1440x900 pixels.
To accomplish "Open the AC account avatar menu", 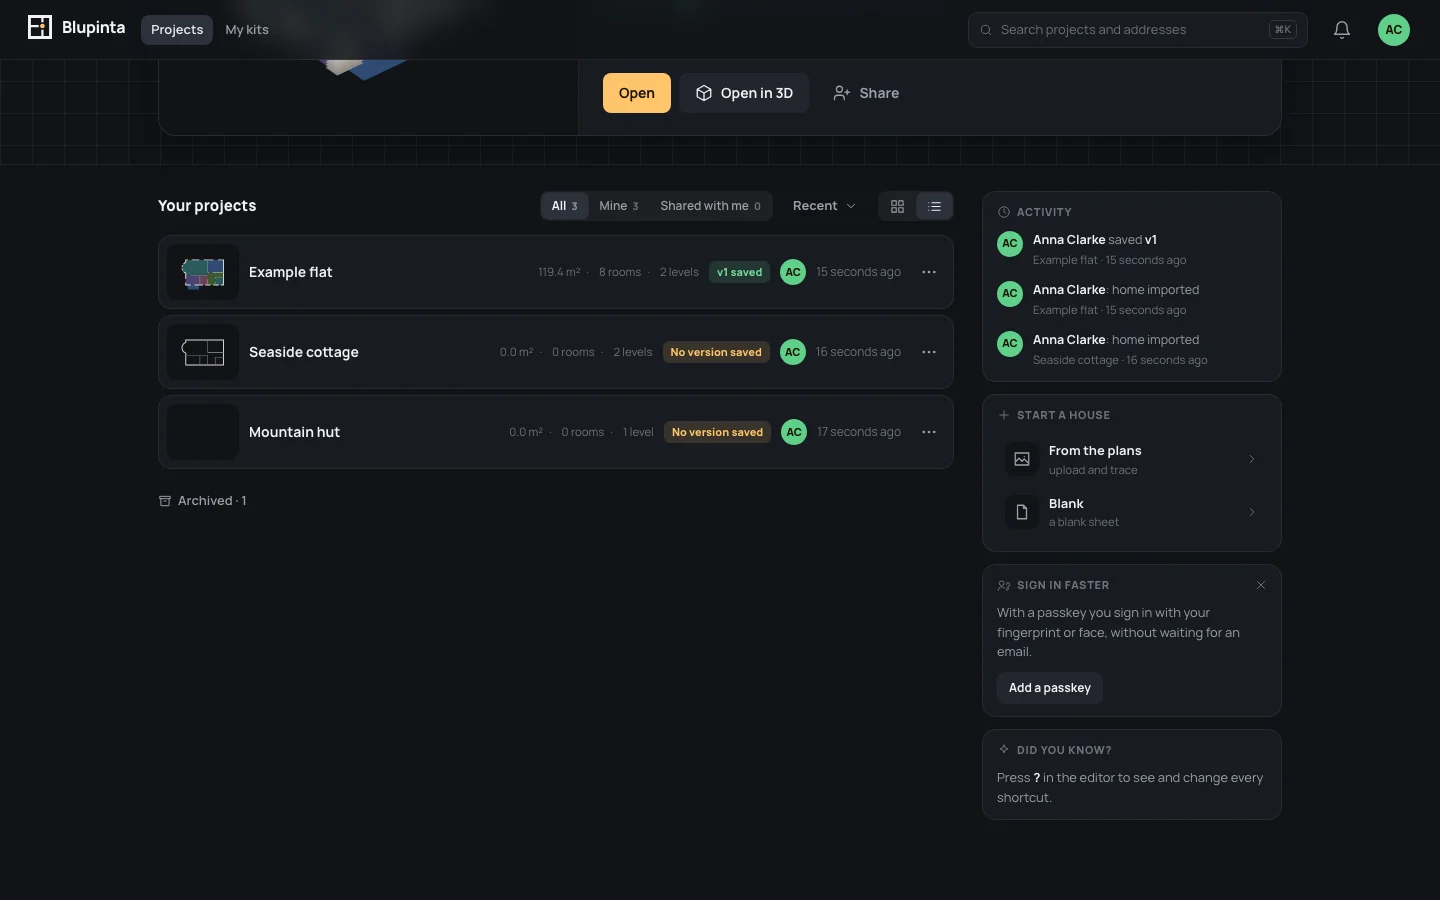I will (x=1394, y=30).
